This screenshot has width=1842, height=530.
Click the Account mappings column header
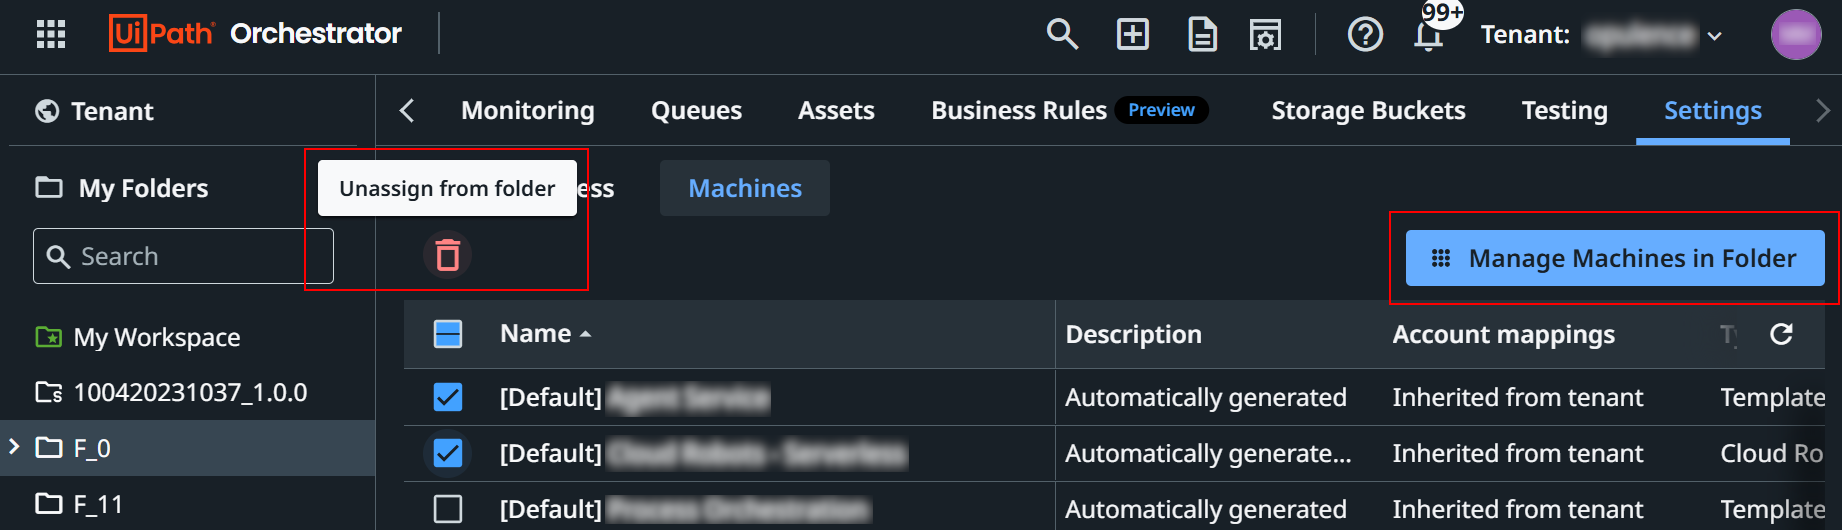(x=1503, y=334)
